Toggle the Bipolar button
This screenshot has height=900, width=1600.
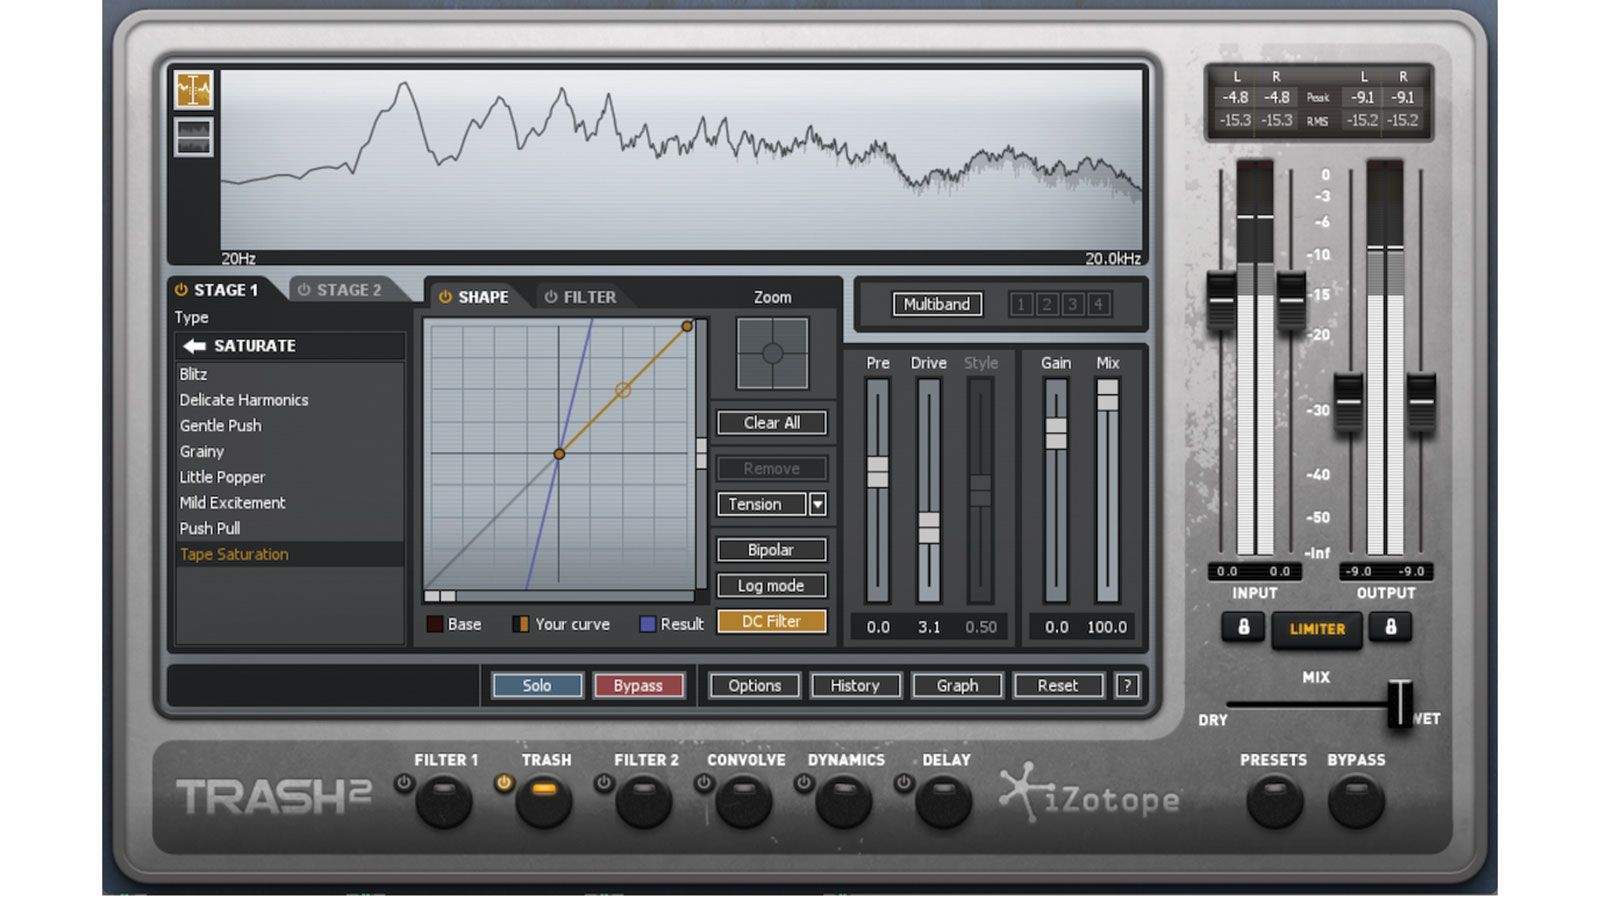click(x=772, y=550)
